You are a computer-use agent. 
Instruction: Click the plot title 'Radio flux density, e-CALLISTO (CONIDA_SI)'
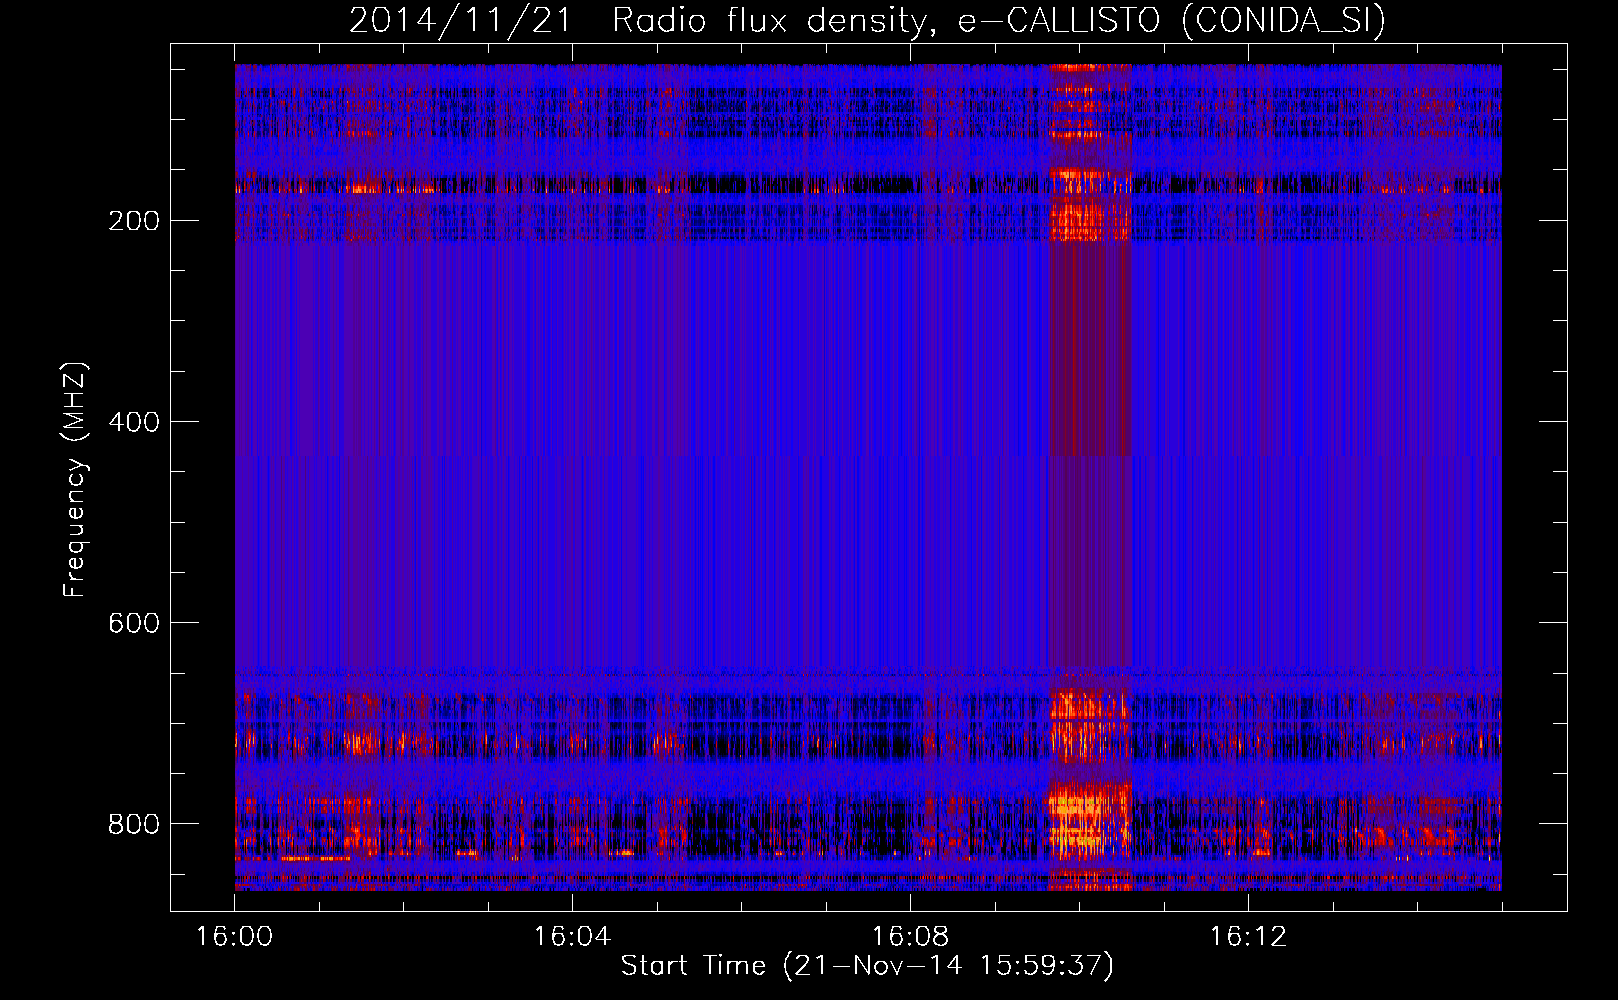tap(998, 21)
